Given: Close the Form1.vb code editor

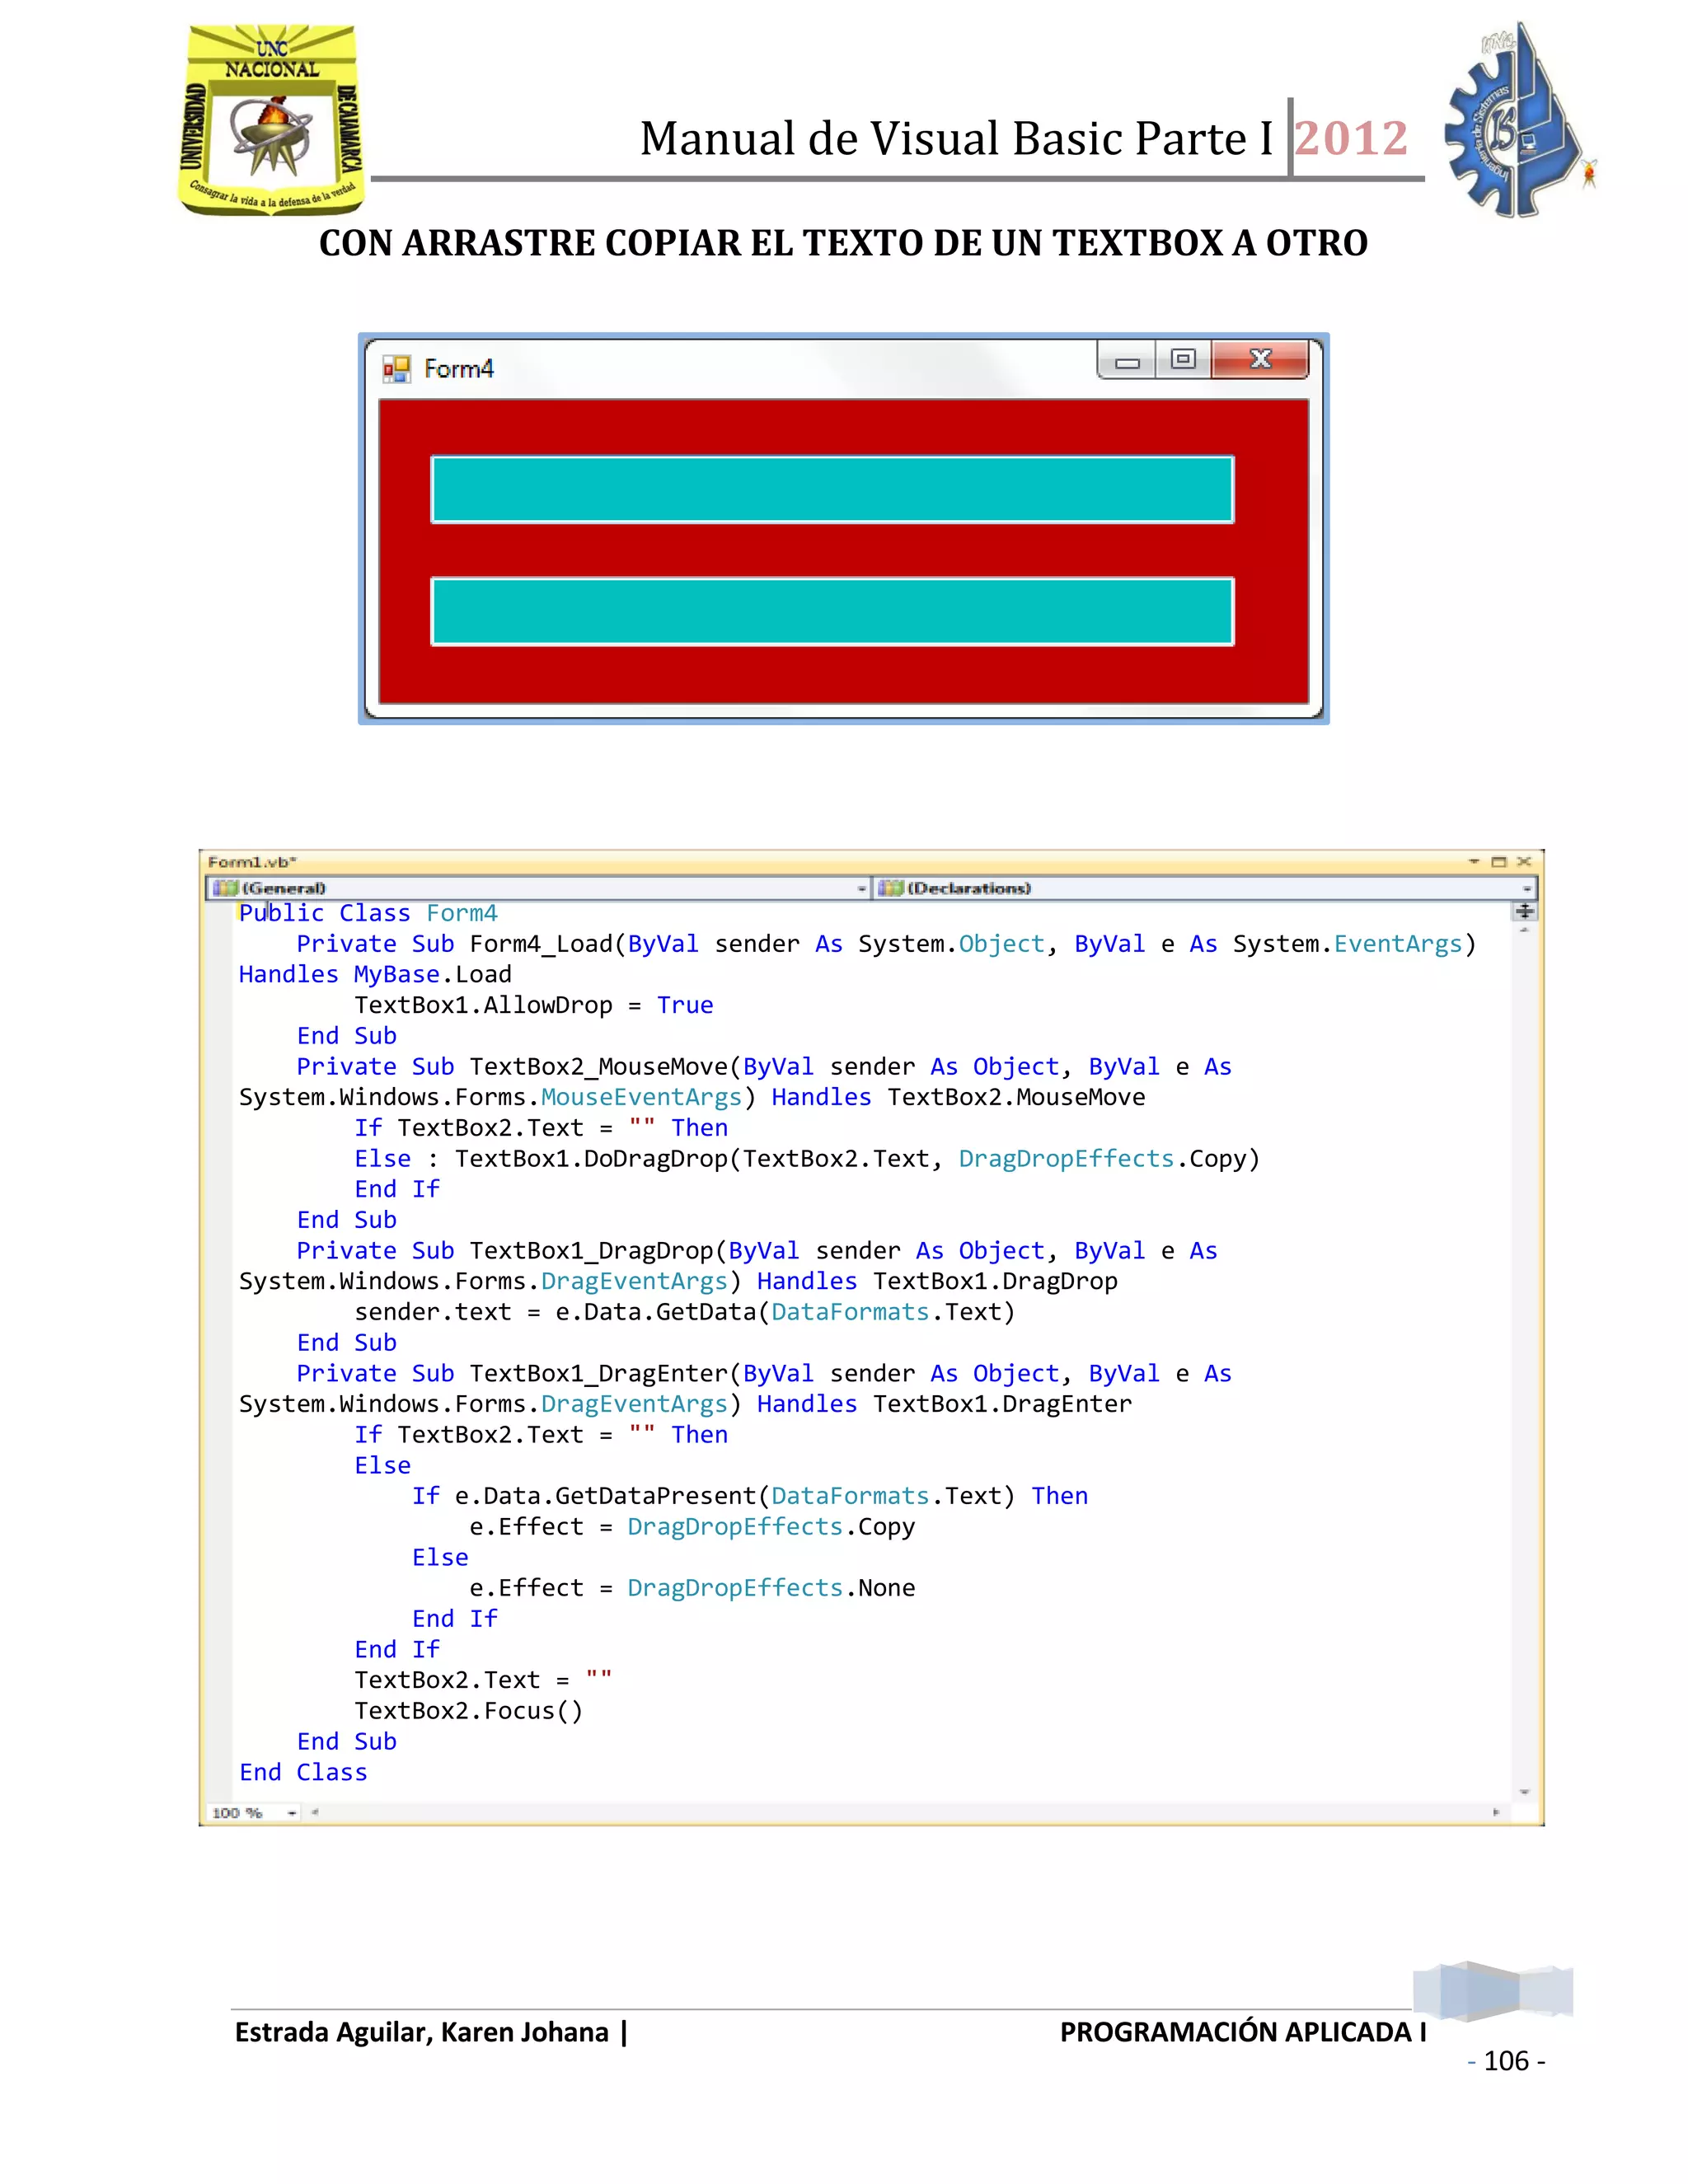Looking at the screenshot, I should click(x=1524, y=862).
